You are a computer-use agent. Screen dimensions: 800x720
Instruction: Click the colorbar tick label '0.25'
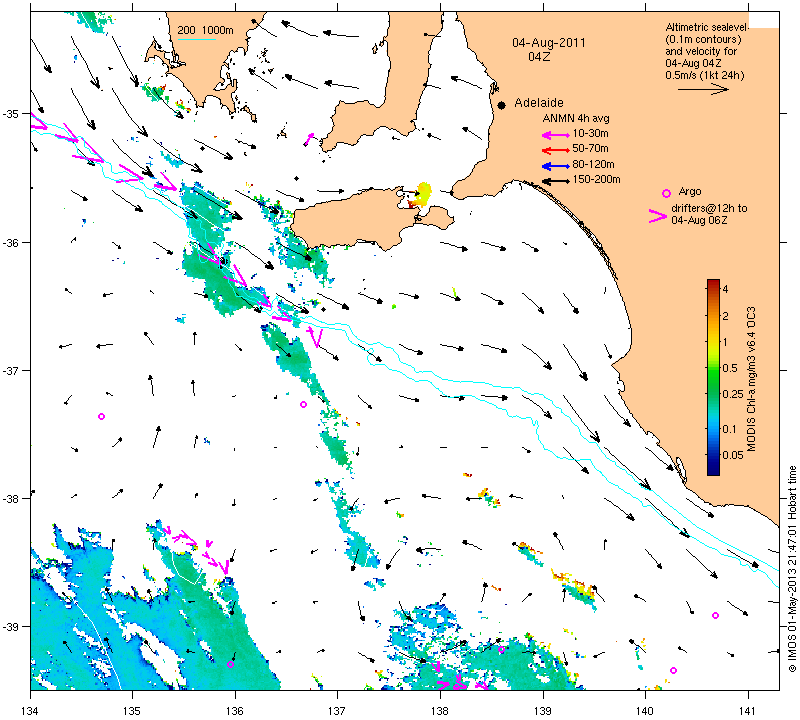click(x=733, y=394)
